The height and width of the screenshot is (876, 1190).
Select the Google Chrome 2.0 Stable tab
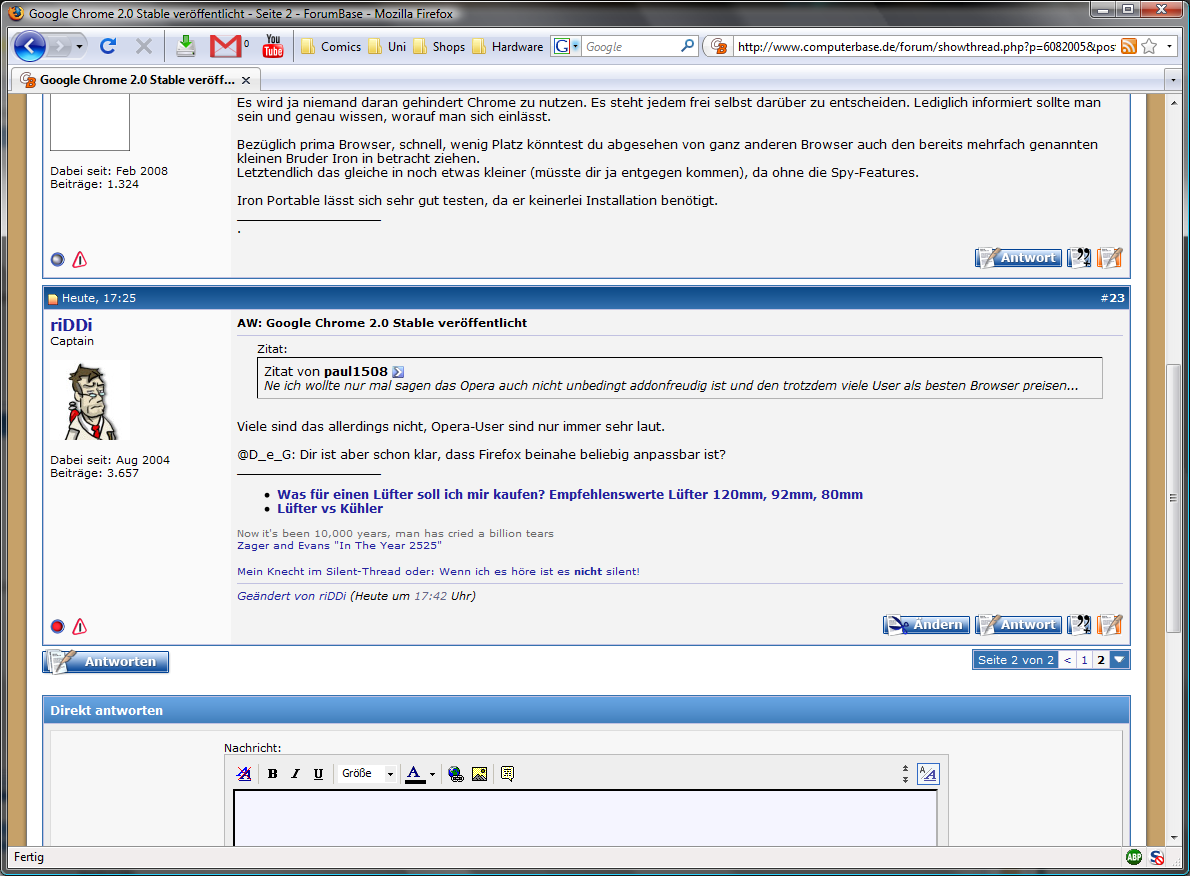click(135, 80)
